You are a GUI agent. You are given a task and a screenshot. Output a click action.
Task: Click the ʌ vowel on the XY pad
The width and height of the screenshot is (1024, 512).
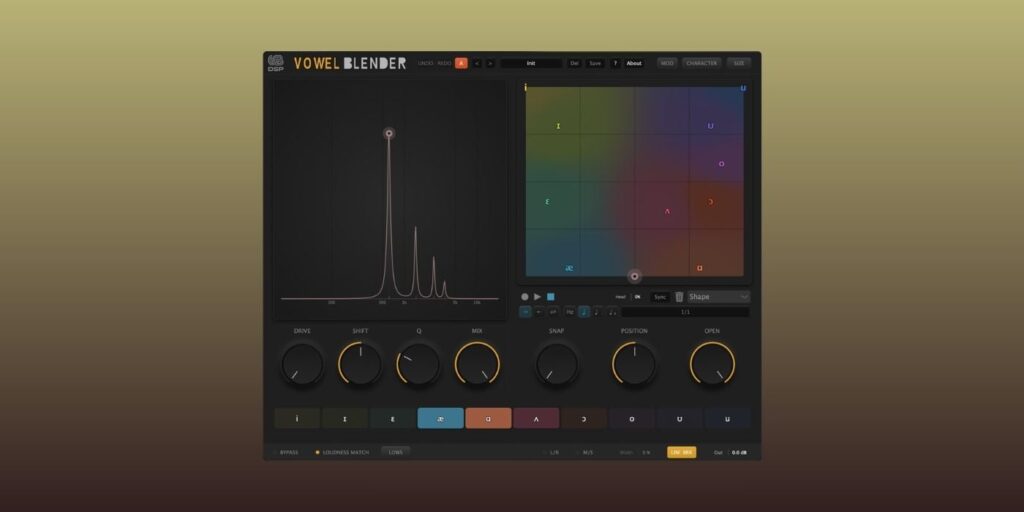tap(667, 211)
